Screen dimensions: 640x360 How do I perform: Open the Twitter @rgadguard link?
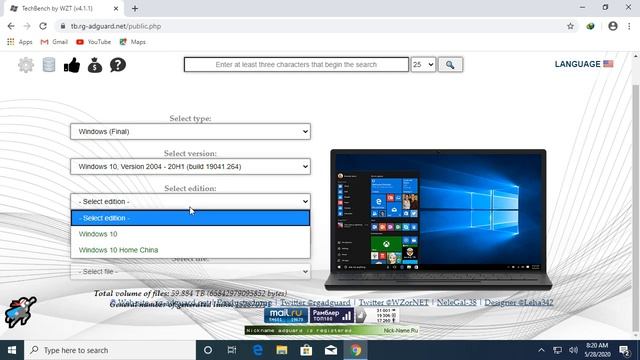tap(315, 302)
